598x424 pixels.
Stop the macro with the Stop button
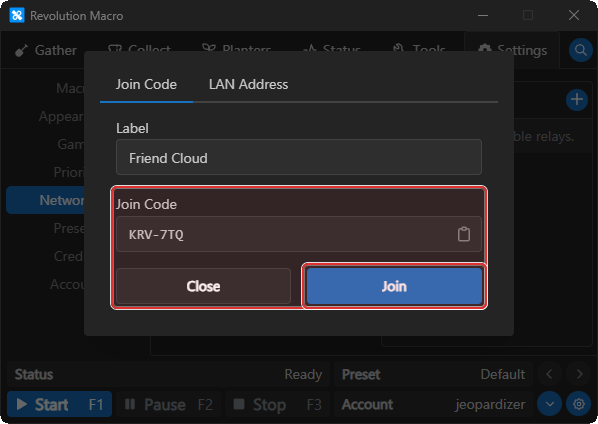point(277,404)
